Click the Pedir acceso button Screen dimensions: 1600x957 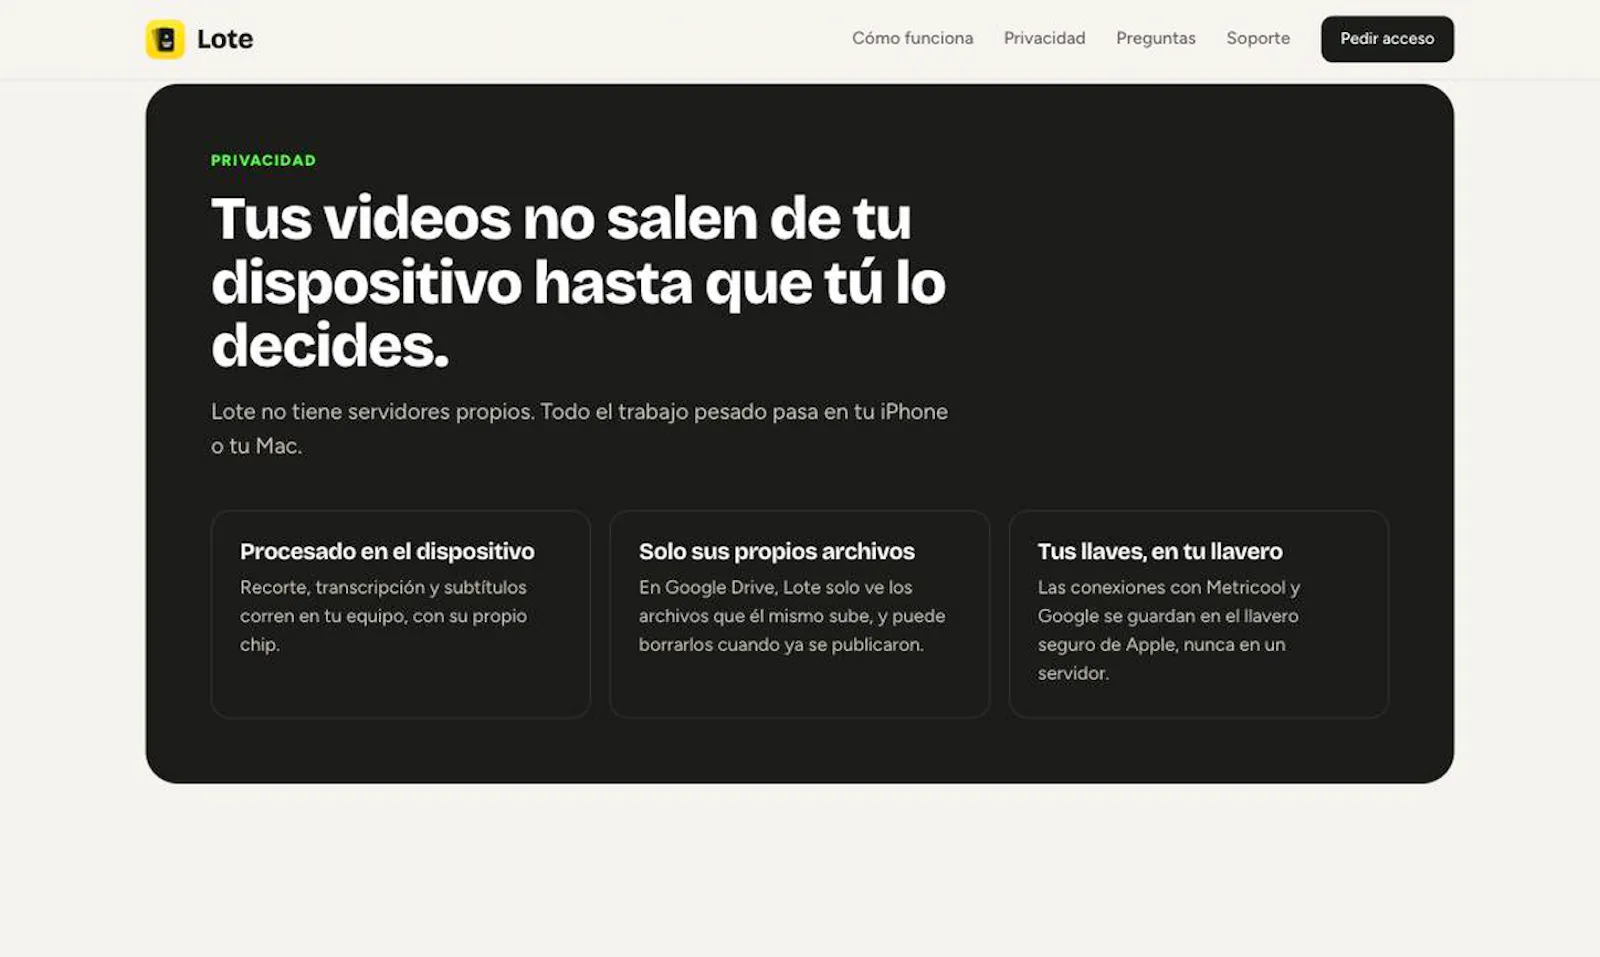[x=1387, y=39]
